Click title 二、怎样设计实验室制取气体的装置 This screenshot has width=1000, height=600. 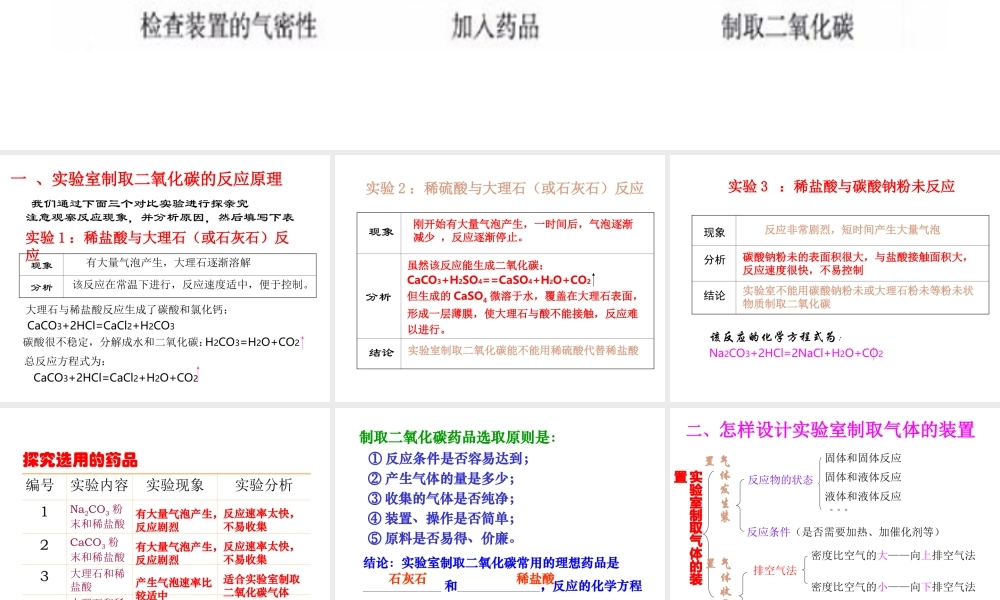[x=830, y=430]
